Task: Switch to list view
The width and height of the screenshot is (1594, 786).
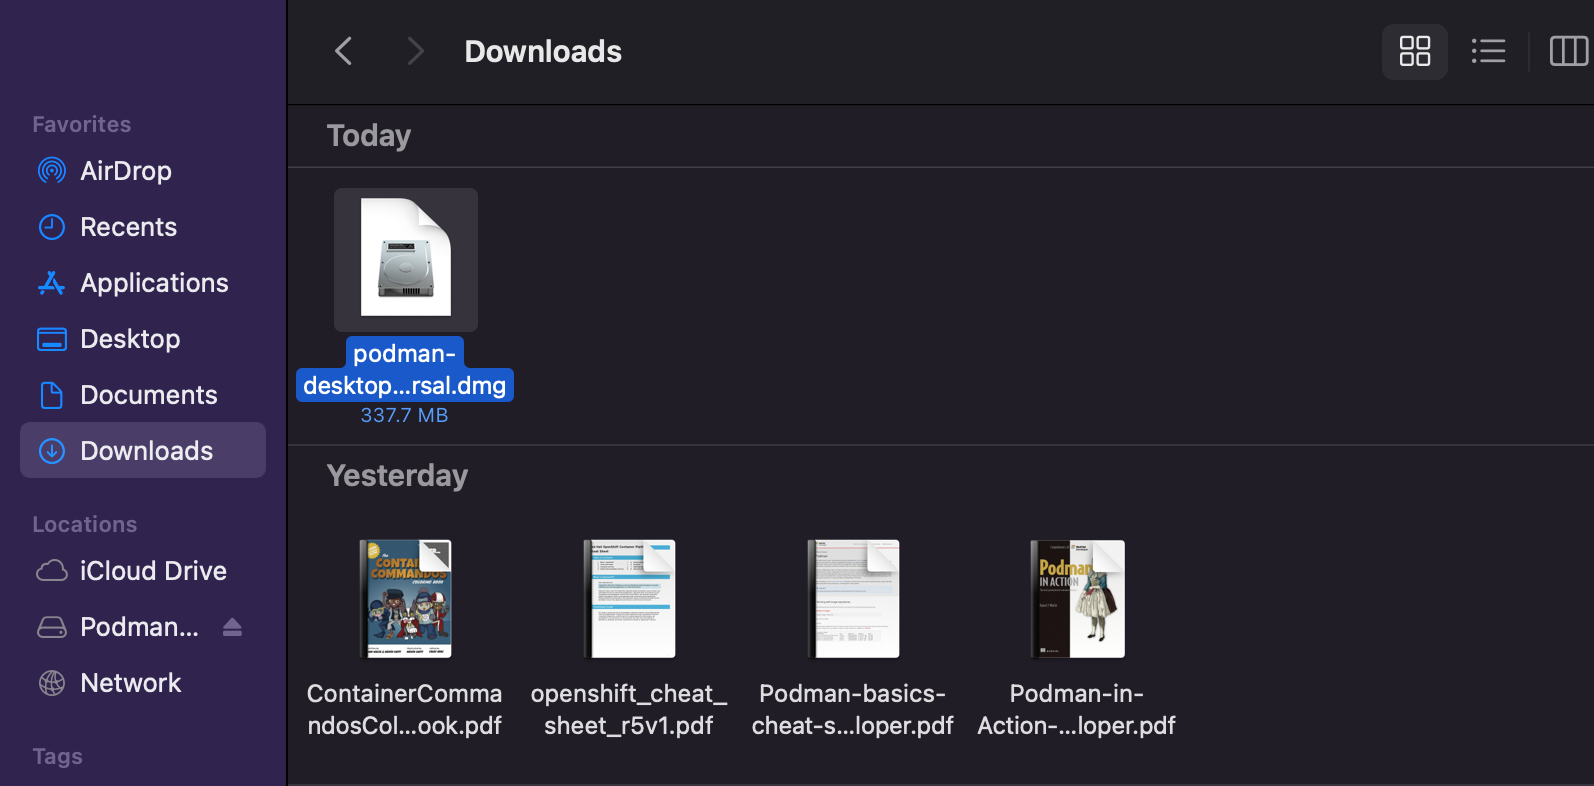Action: [1488, 51]
